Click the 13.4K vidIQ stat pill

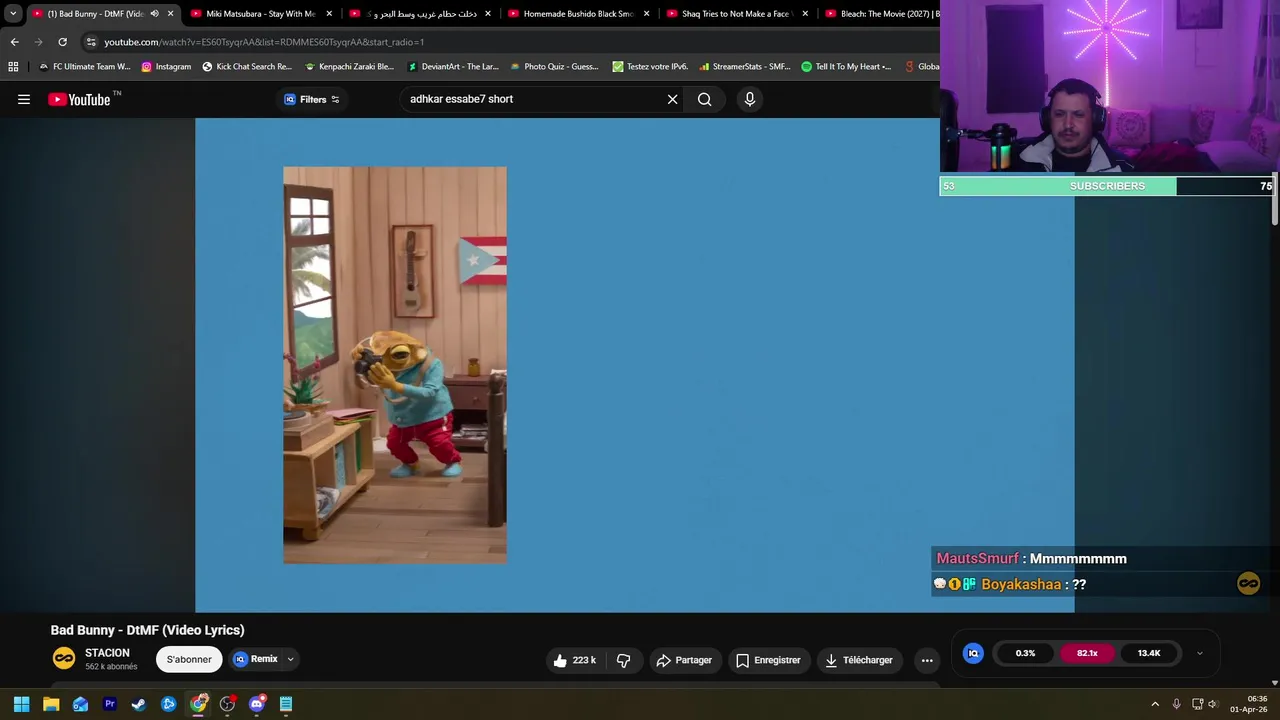coord(1149,653)
